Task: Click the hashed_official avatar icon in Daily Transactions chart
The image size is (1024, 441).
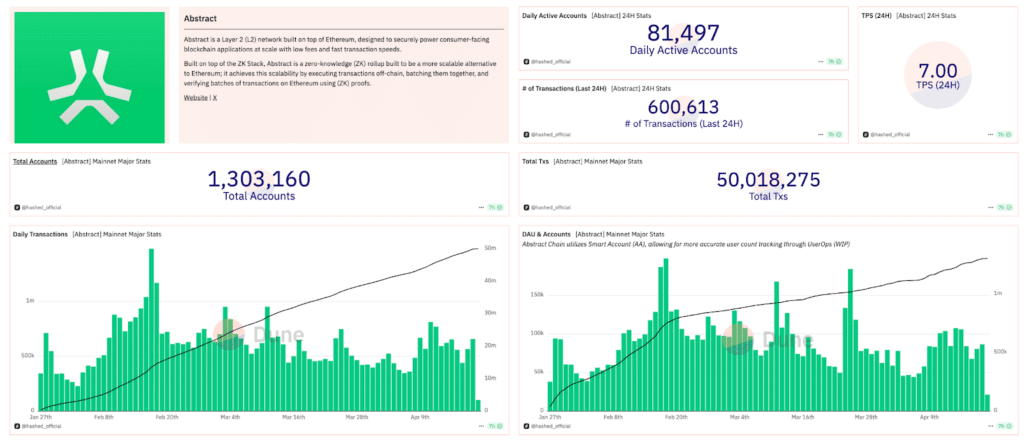Action: point(16,425)
